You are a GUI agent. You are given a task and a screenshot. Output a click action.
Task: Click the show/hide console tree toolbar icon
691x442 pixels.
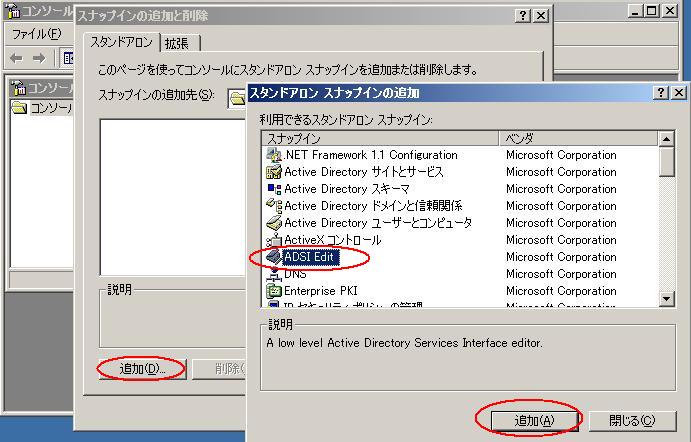[x=68, y=58]
